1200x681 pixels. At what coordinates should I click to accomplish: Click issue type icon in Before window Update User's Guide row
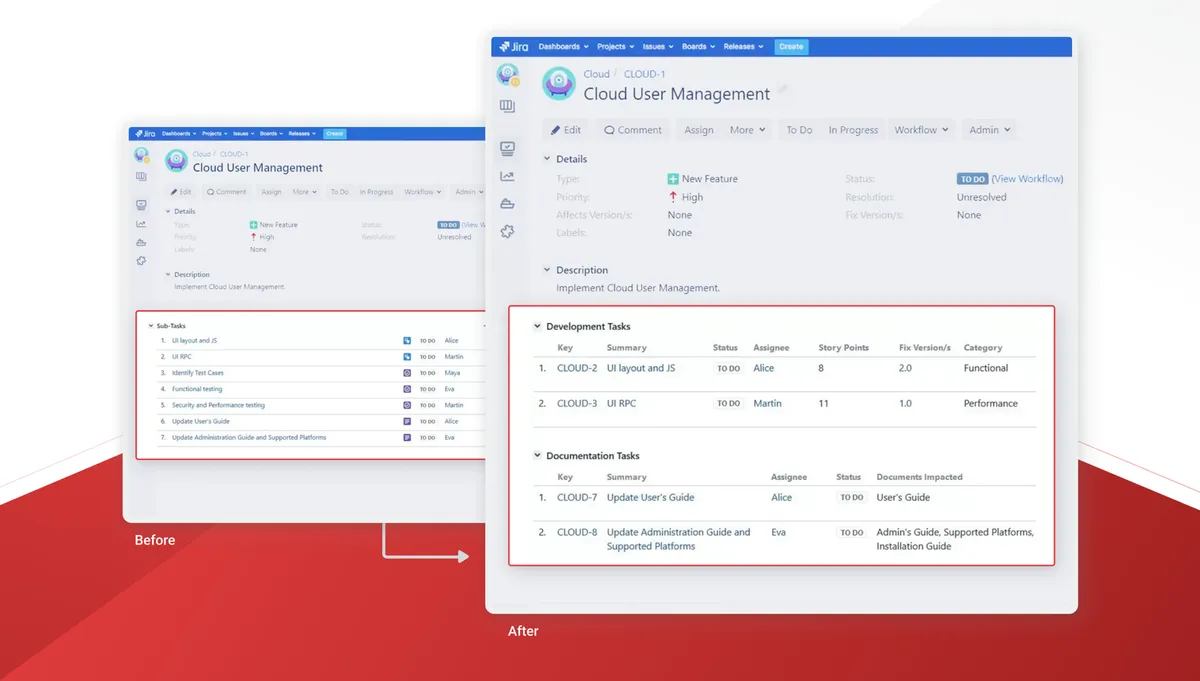[x=407, y=421]
